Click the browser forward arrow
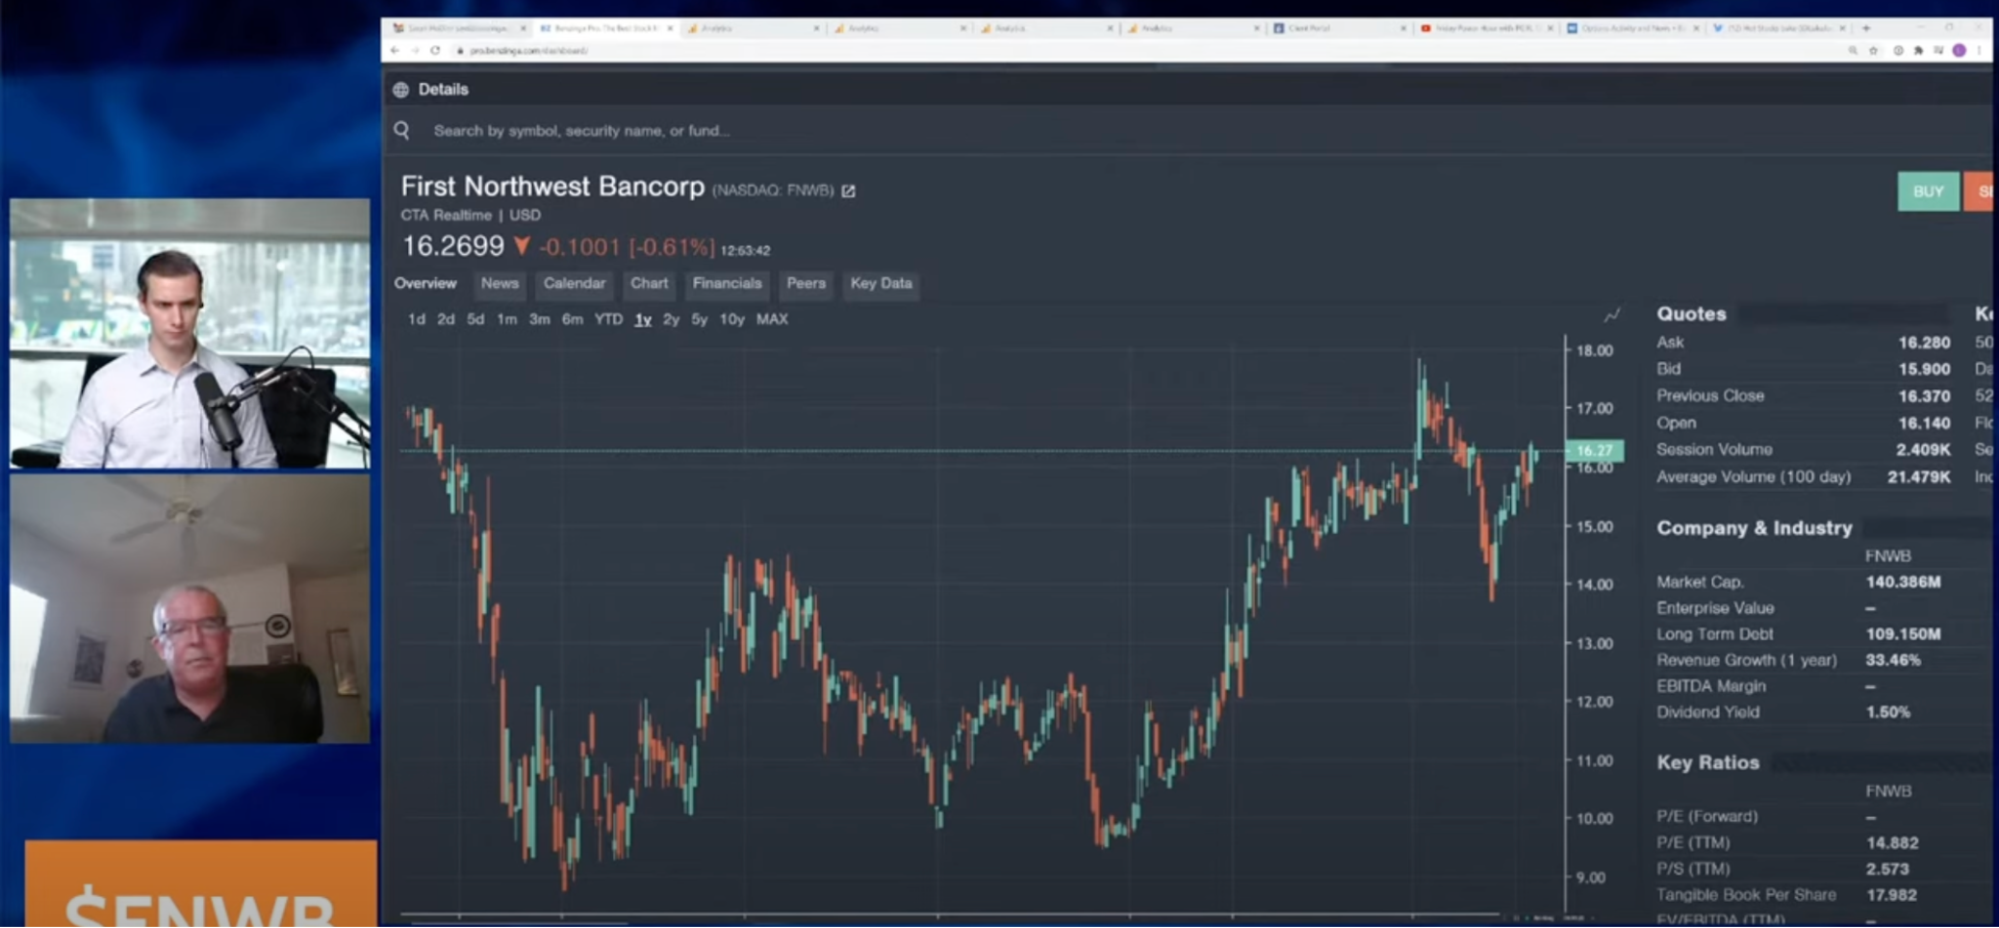The image size is (1999, 928). coord(415,50)
